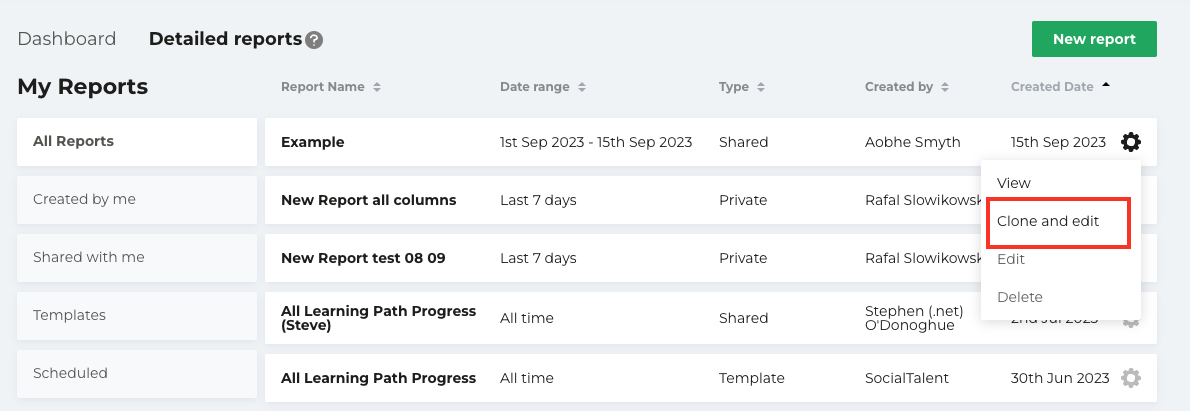Sort by Date range column arrows

click(x=582, y=87)
